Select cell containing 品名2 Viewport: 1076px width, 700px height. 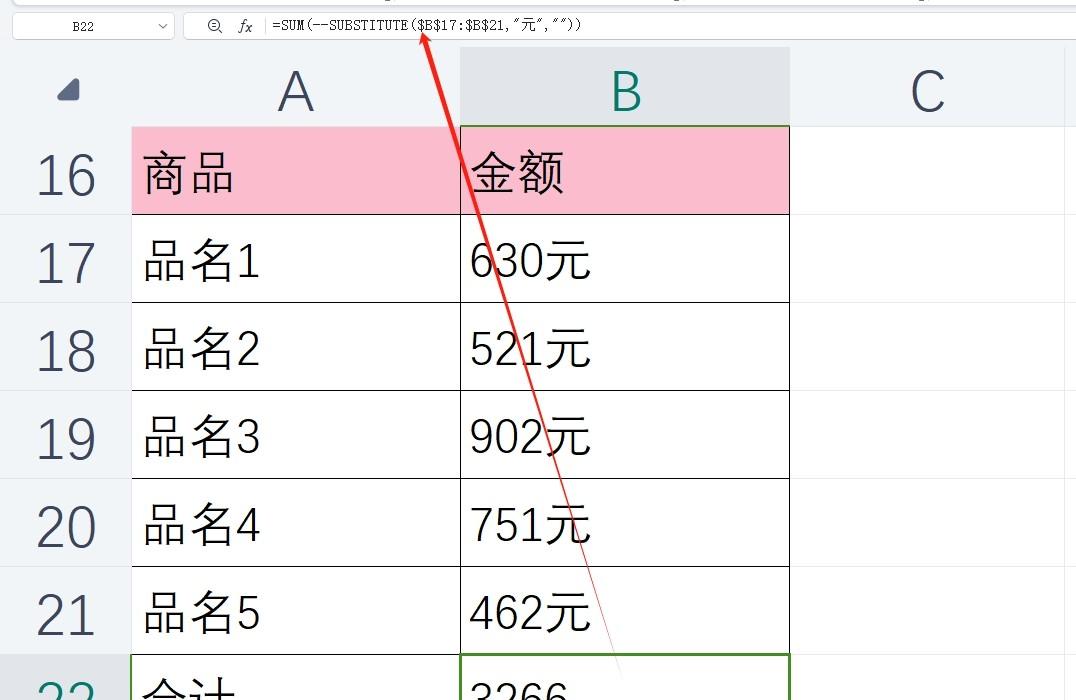click(296, 347)
